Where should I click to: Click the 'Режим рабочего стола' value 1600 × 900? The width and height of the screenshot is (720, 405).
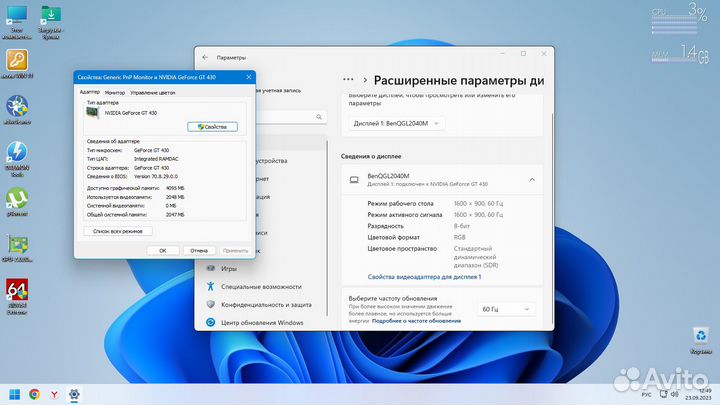coord(478,203)
